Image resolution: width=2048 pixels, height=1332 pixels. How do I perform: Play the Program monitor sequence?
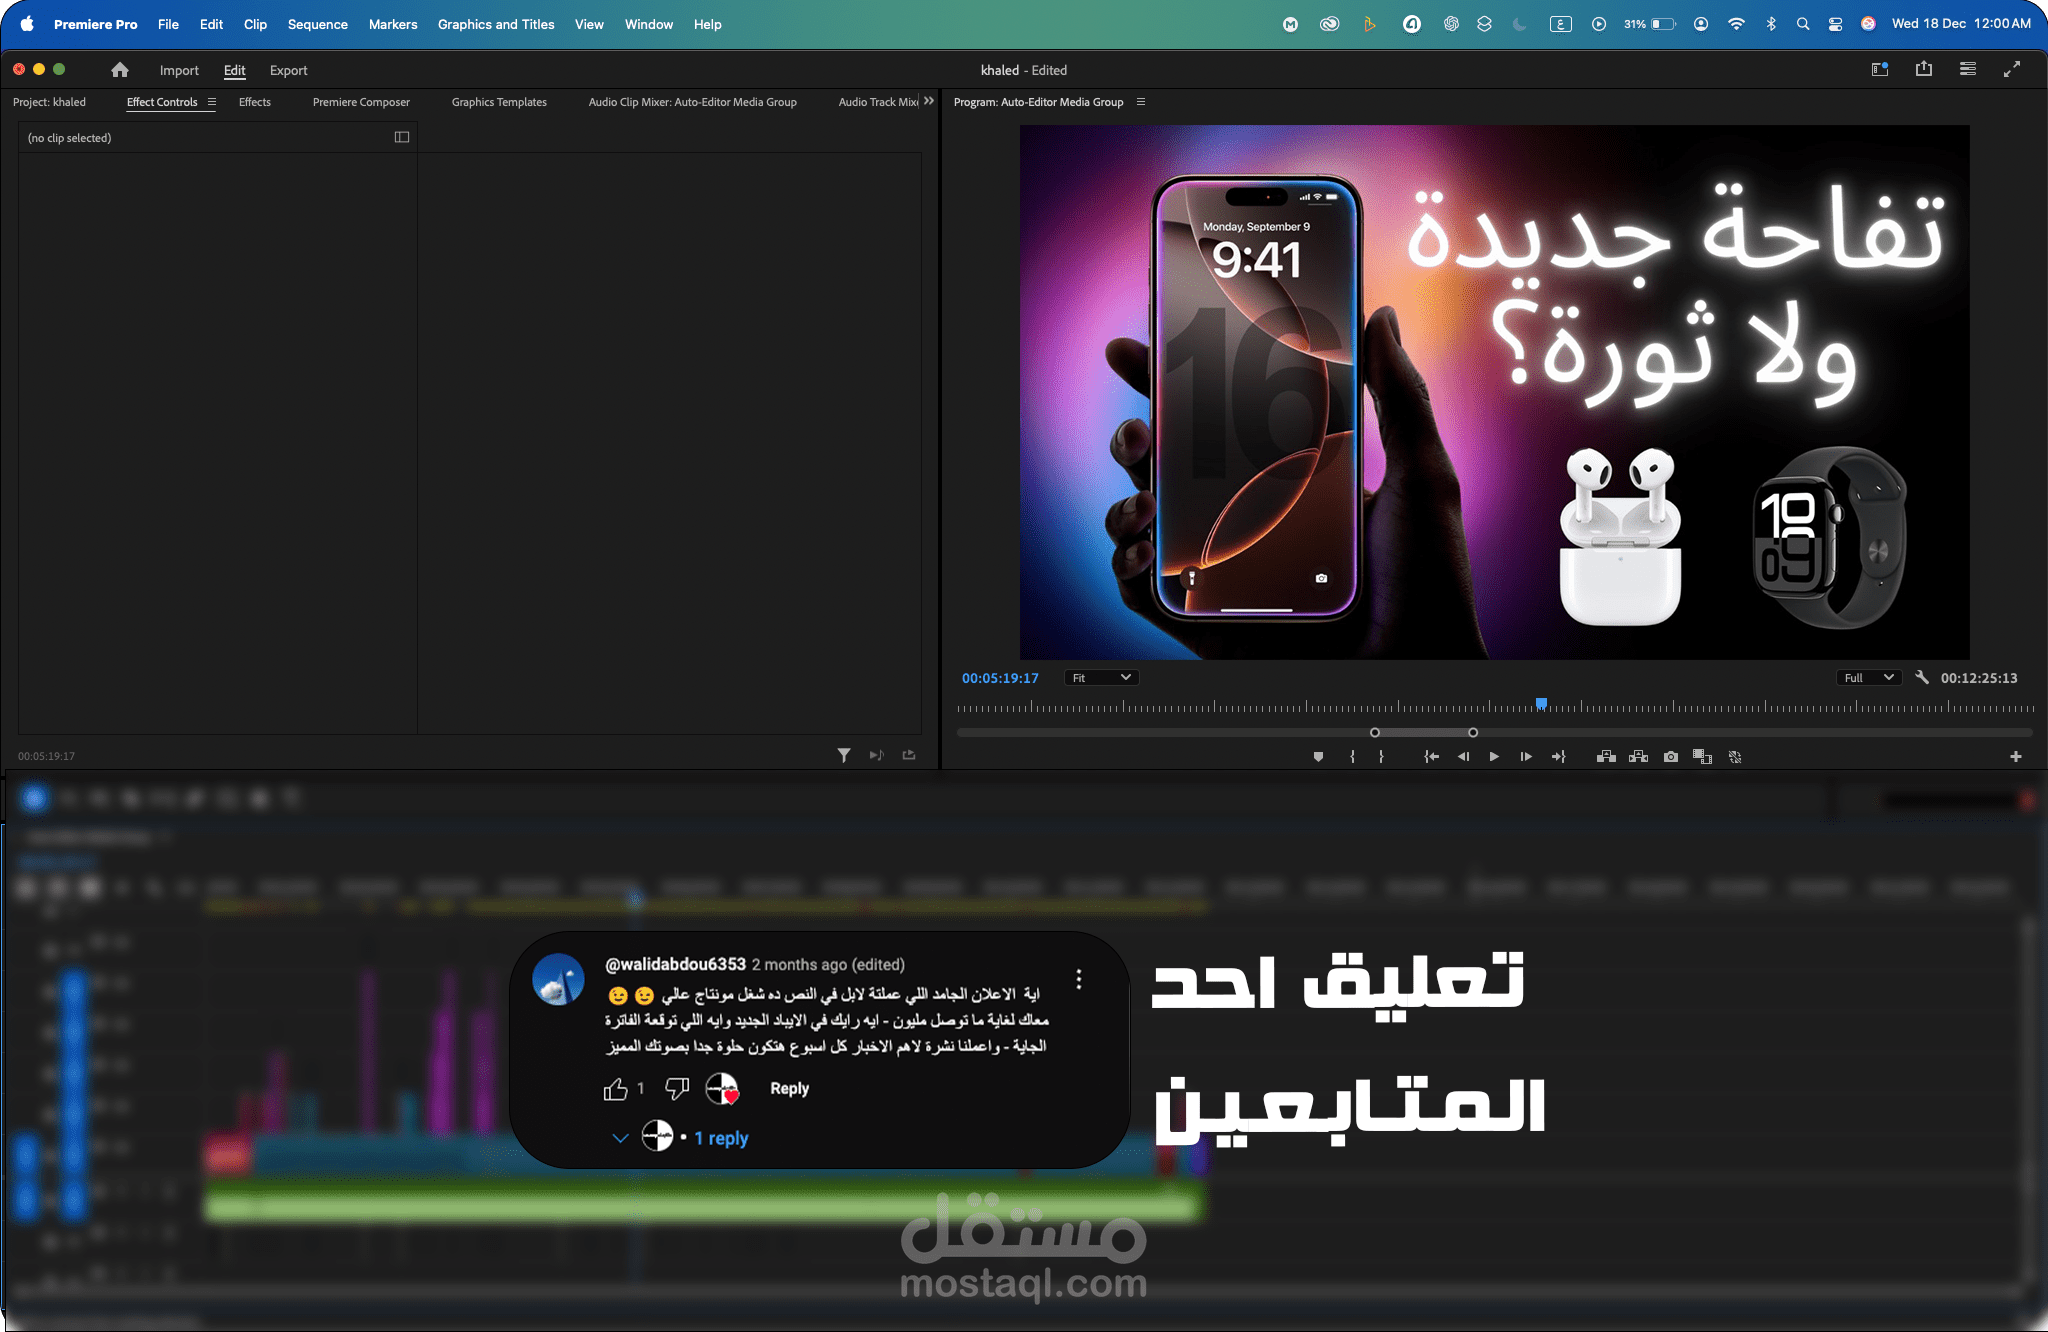1494,757
